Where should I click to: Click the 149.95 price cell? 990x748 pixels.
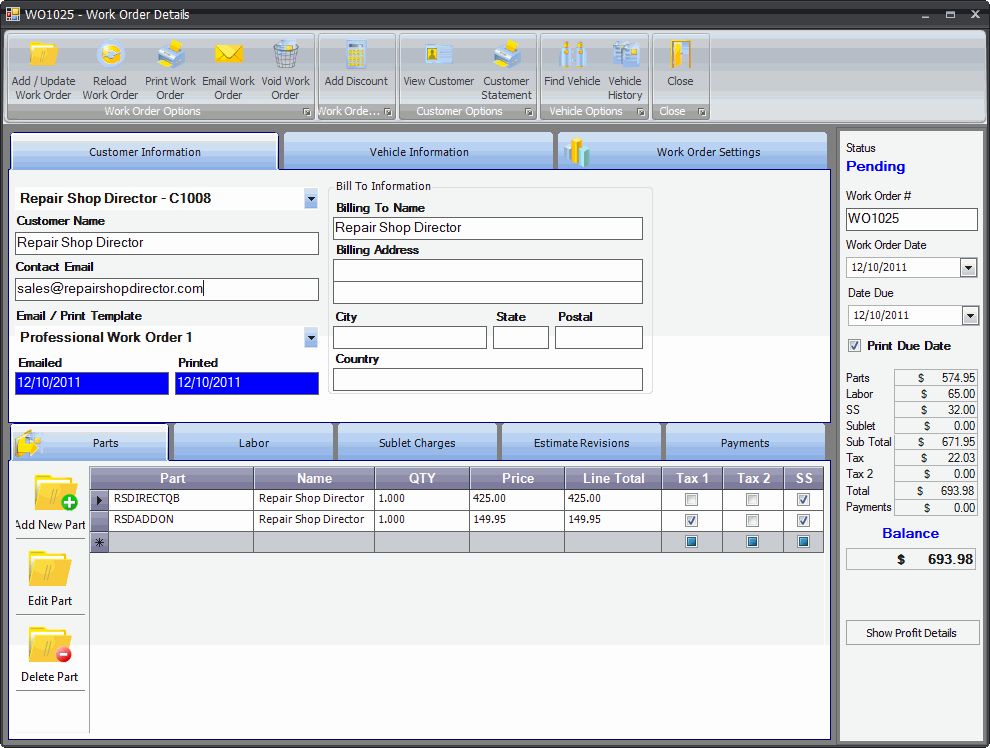click(516, 520)
